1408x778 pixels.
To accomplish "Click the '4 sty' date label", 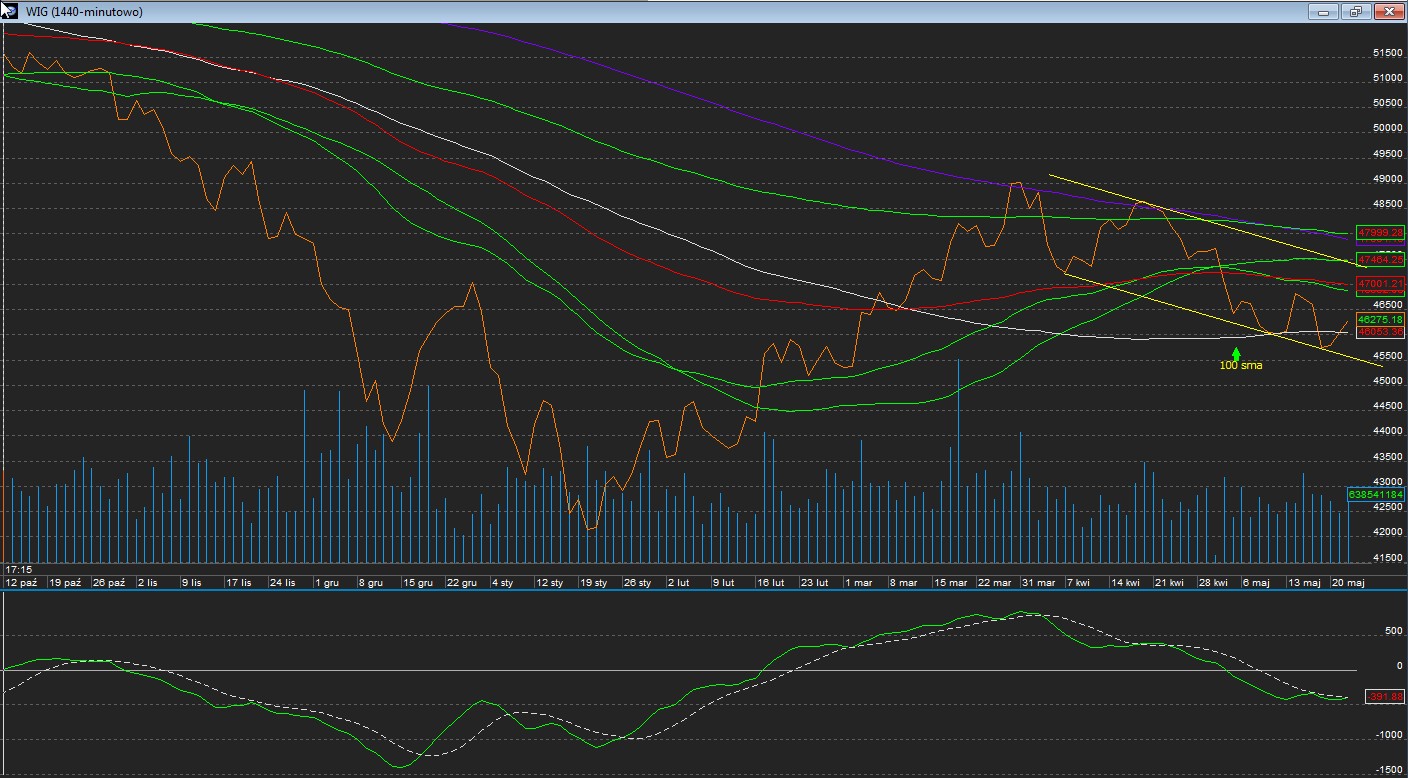I will [502, 581].
